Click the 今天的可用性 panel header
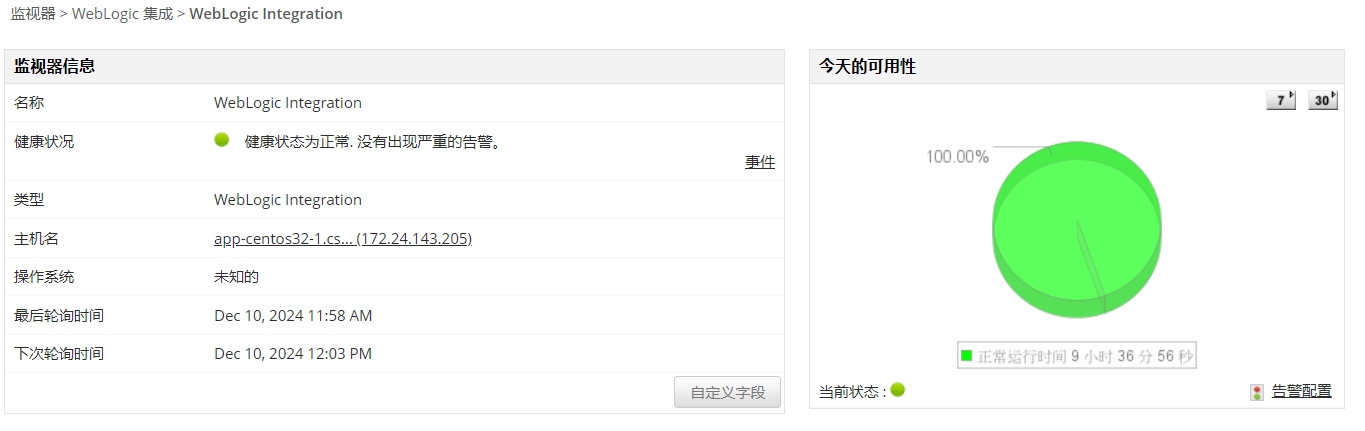The image size is (1365, 431). (x=867, y=67)
